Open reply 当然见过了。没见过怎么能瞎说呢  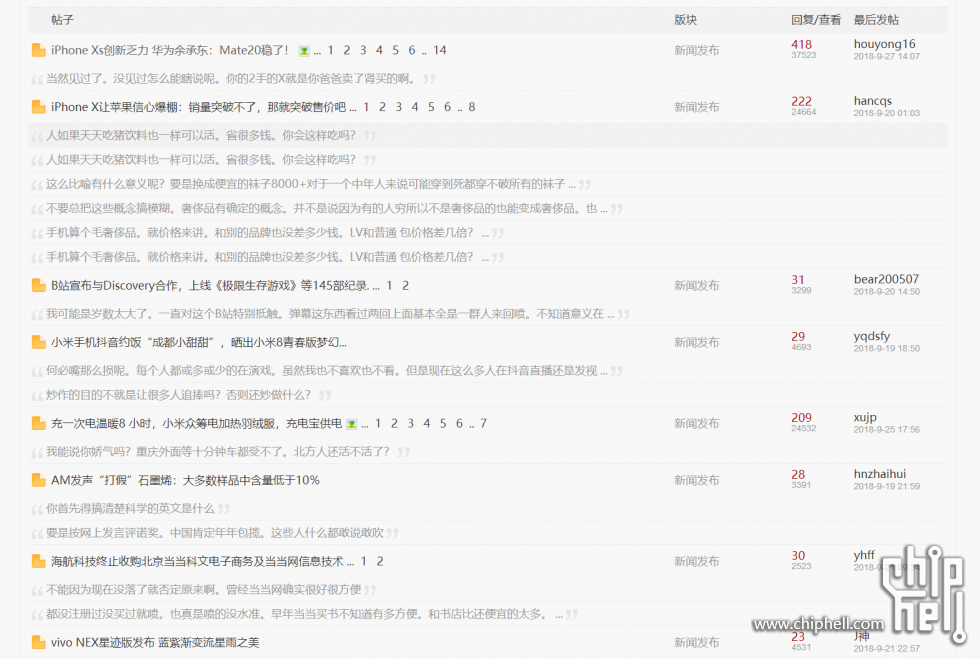(231, 79)
